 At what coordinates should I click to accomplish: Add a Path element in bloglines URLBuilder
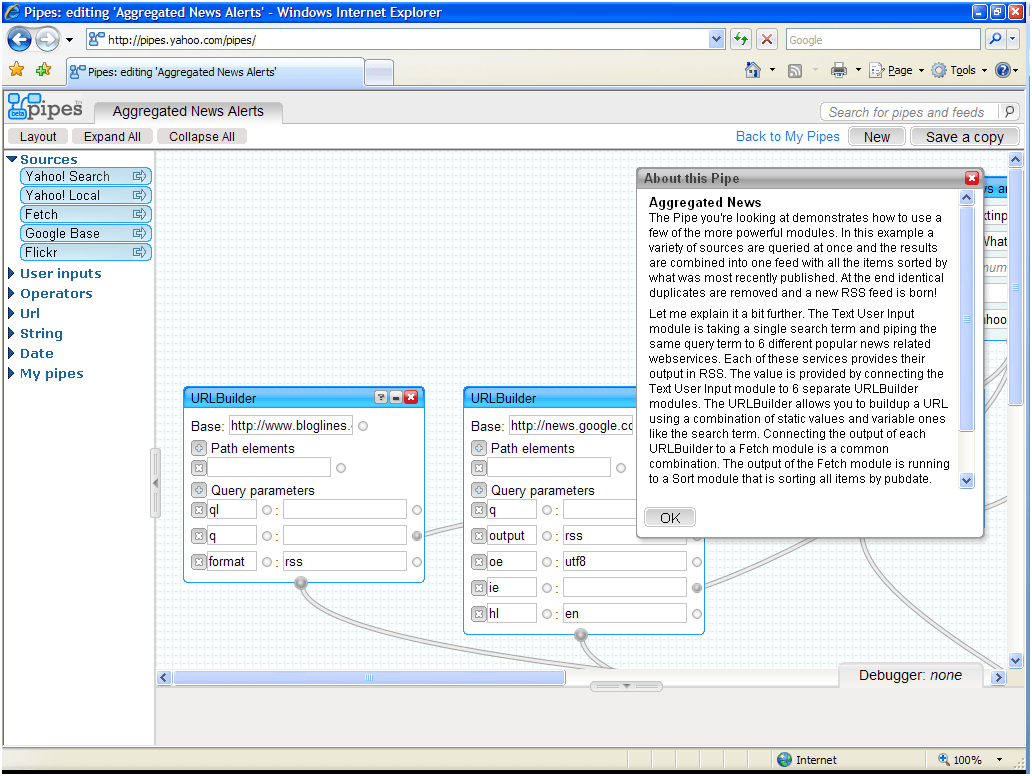coord(199,448)
